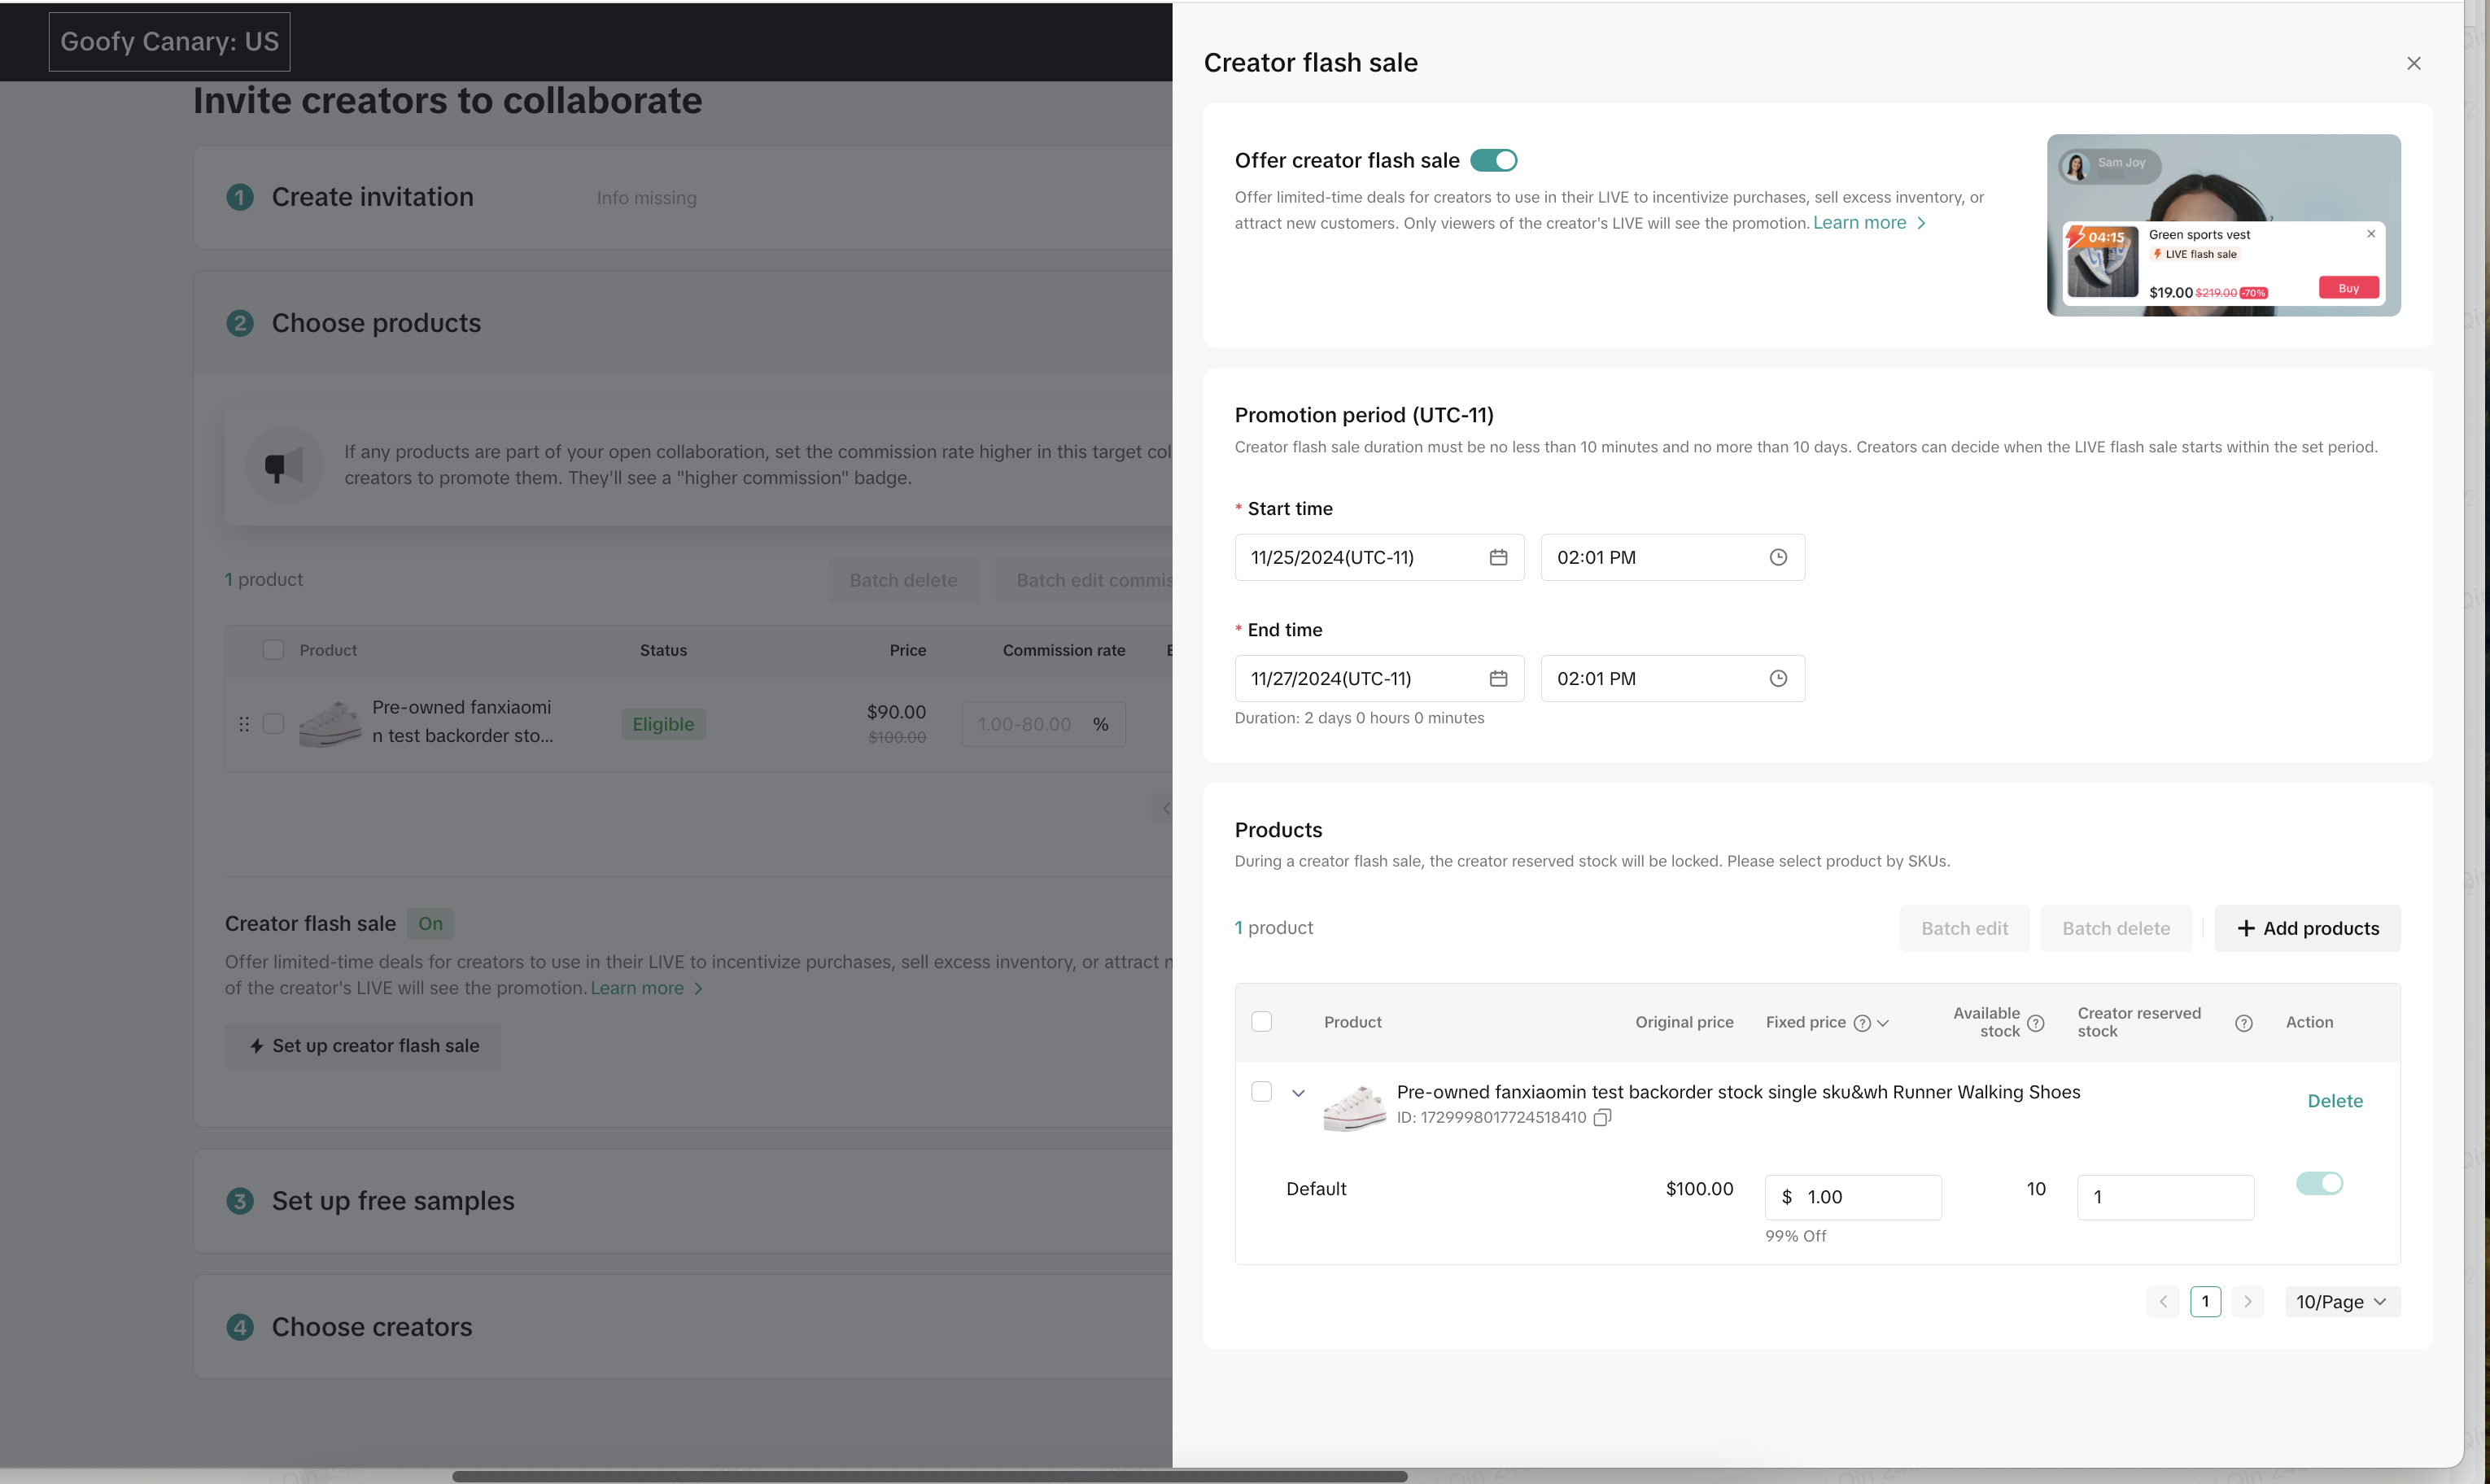Click the End time clock icon

1778,678
